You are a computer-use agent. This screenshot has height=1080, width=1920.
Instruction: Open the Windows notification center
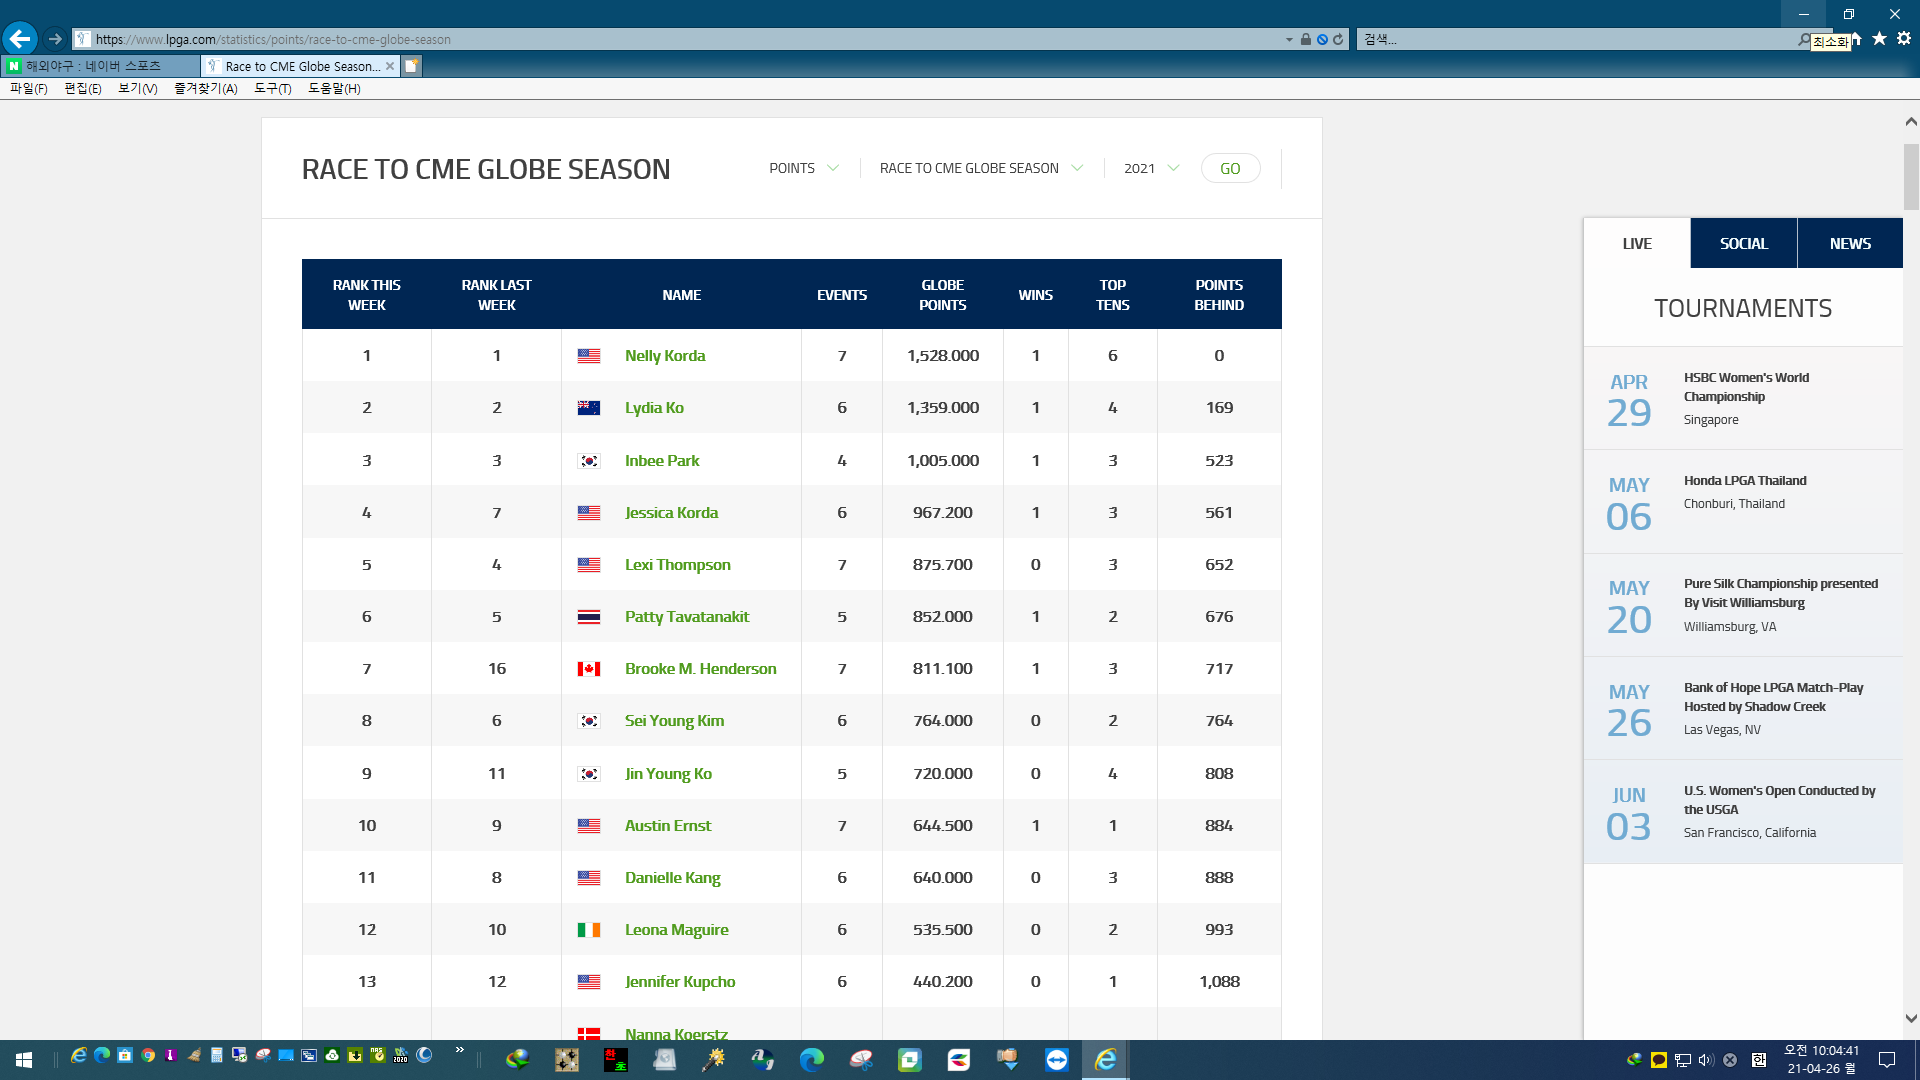tap(1887, 1060)
